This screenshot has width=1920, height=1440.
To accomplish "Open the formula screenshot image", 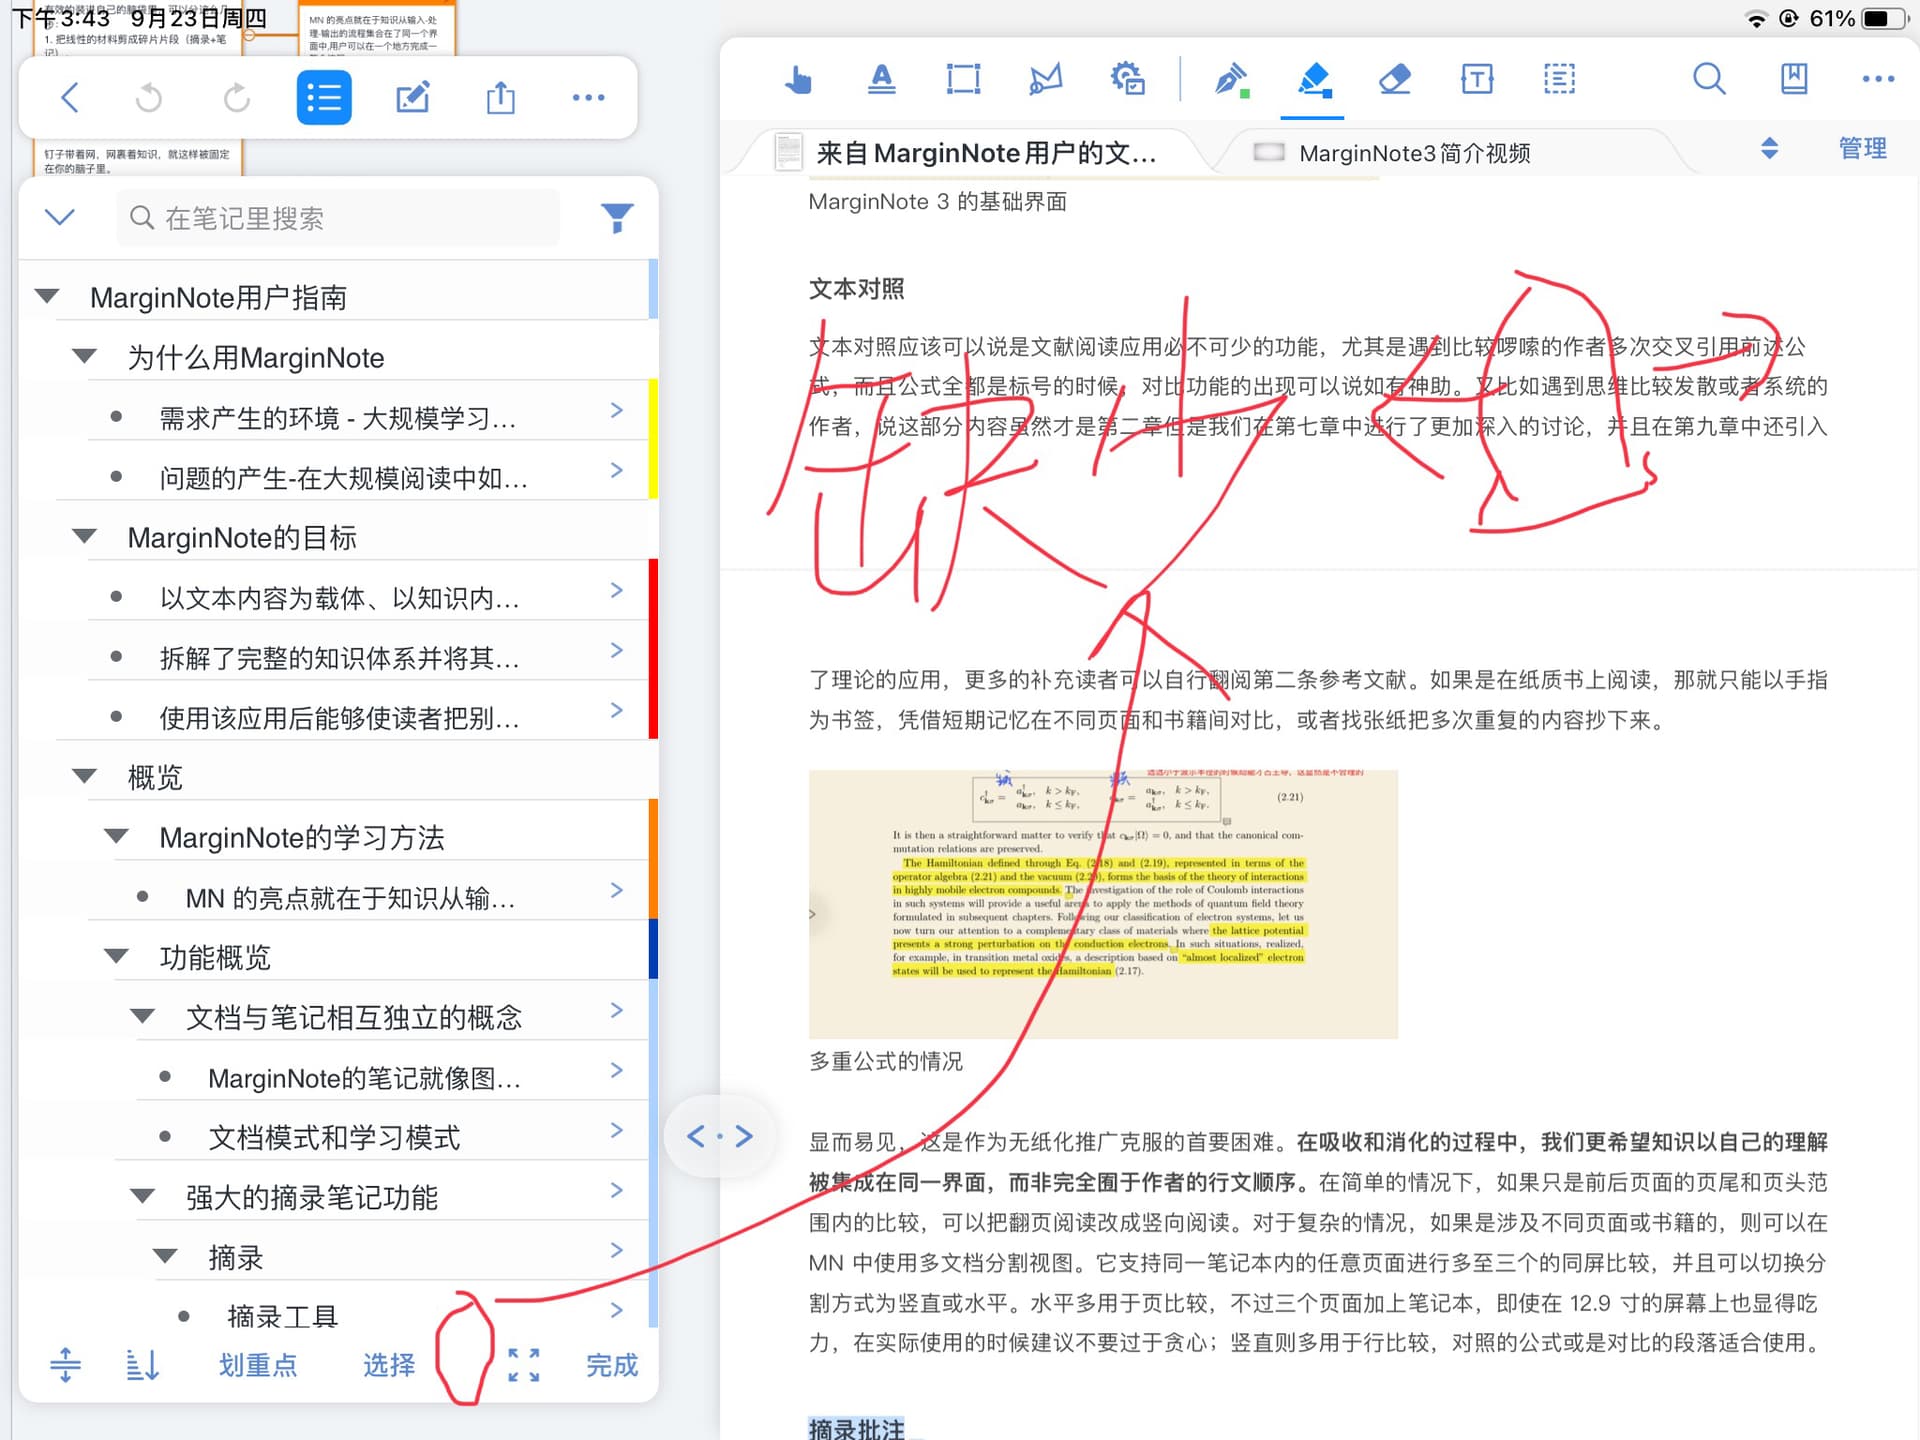I will click(x=1103, y=904).
